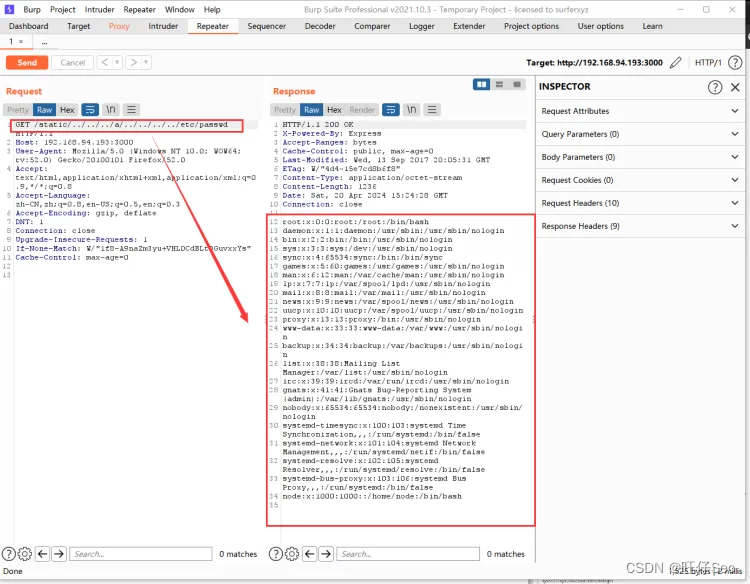The height and width of the screenshot is (584, 750).
Task: Select Hex view in Response panel
Action: coord(334,110)
